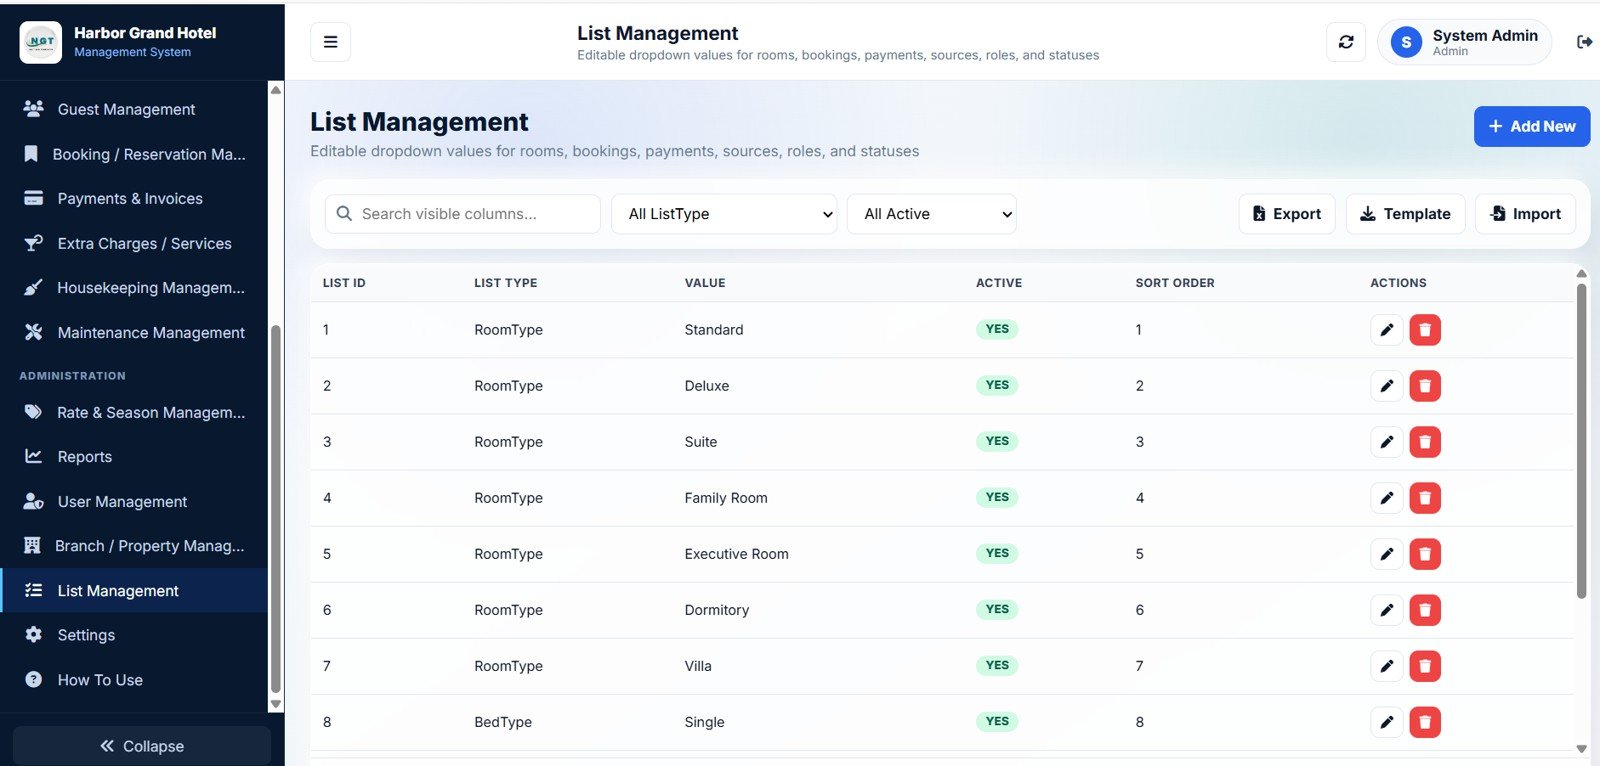
Task: Edit the Suite row
Action: click(1386, 442)
